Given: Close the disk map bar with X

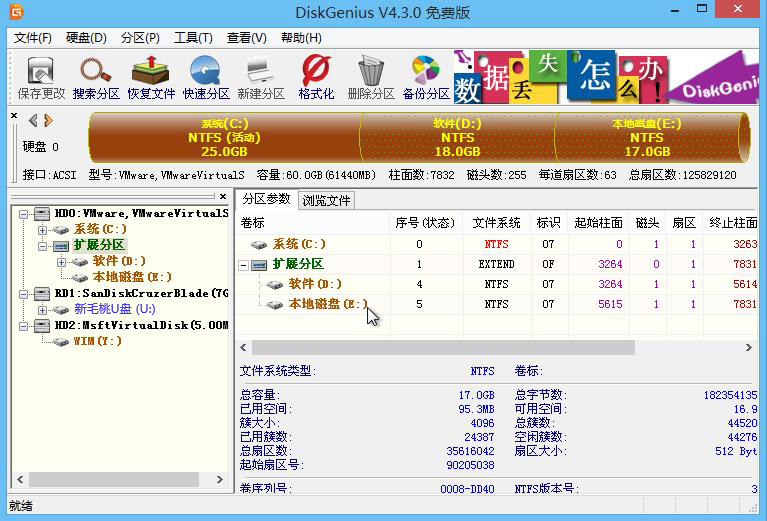Looking at the screenshot, I should (14, 116).
